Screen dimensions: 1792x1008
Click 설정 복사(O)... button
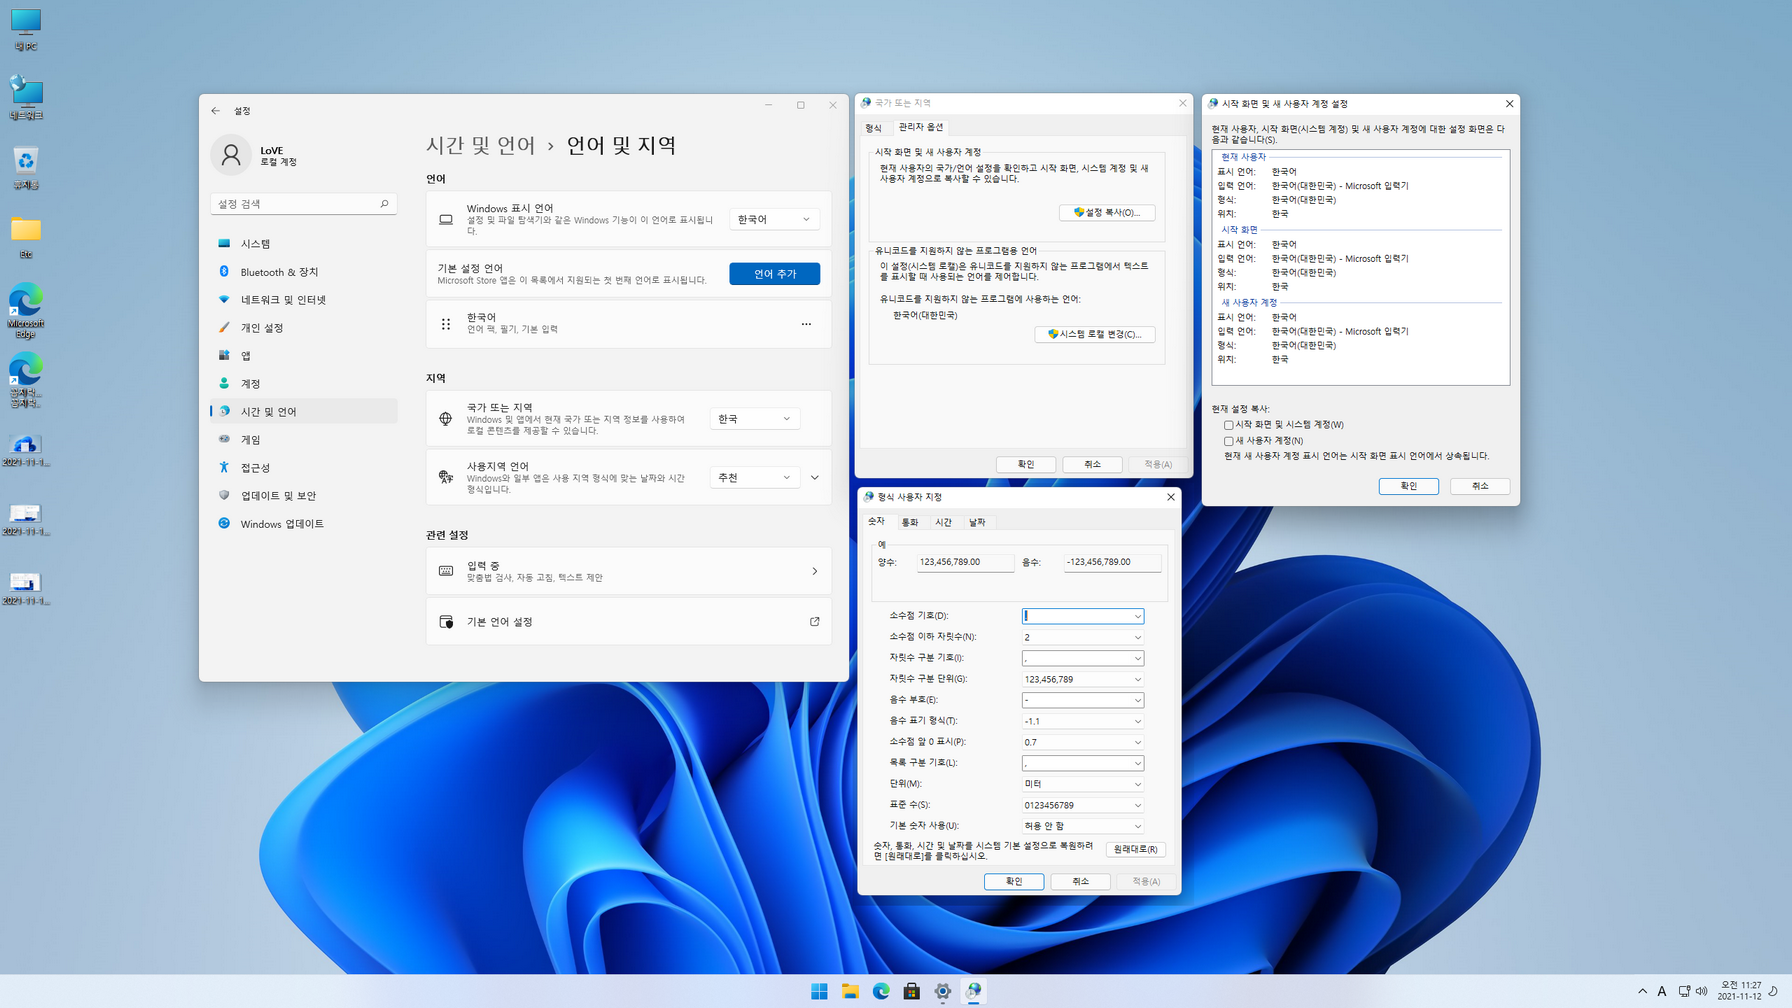click(1107, 213)
